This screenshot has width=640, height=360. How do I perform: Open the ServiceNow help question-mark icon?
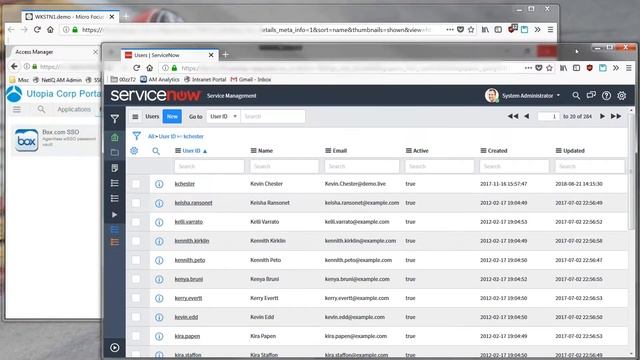pos(607,96)
